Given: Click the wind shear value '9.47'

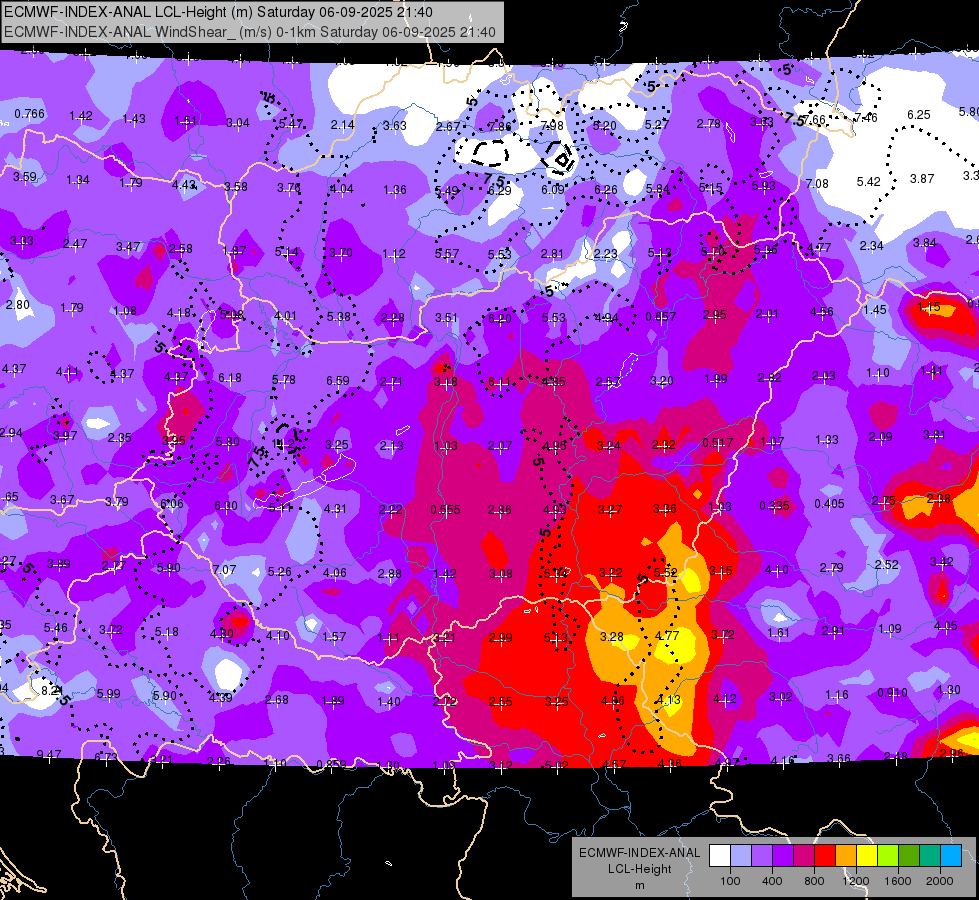Looking at the screenshot, I should (49, 754).
